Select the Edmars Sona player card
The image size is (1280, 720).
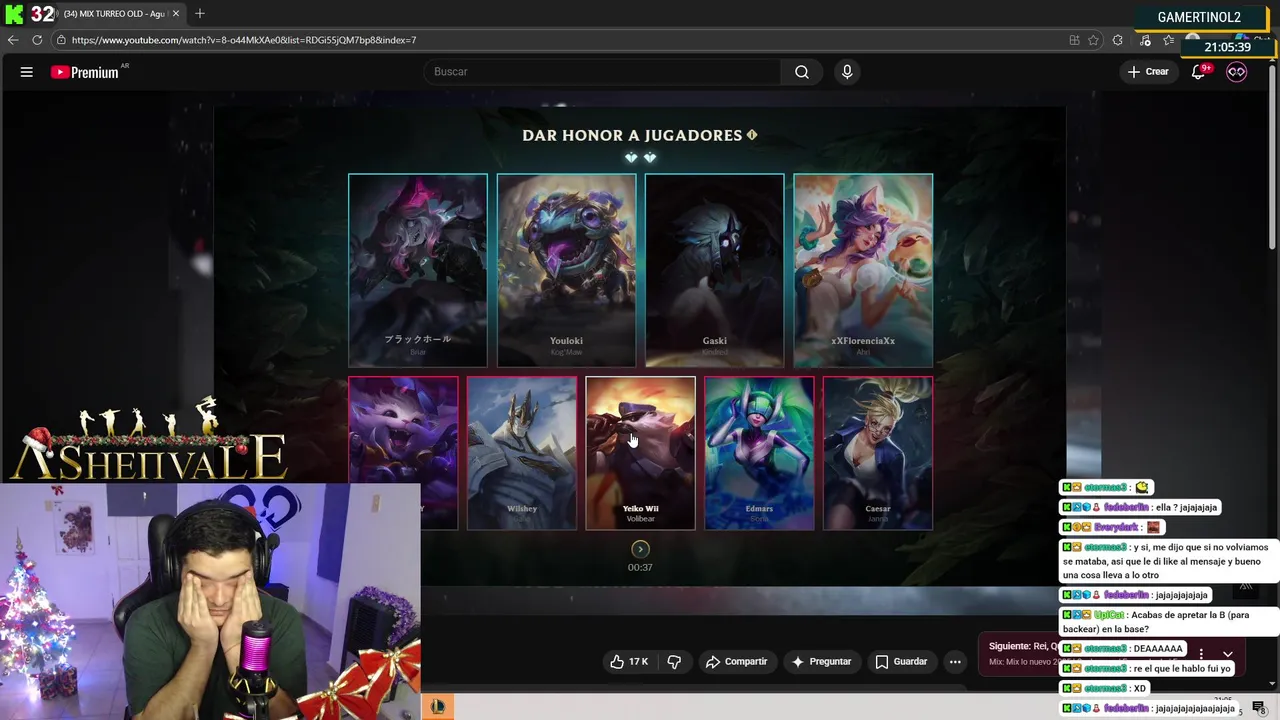coord(759,453)
